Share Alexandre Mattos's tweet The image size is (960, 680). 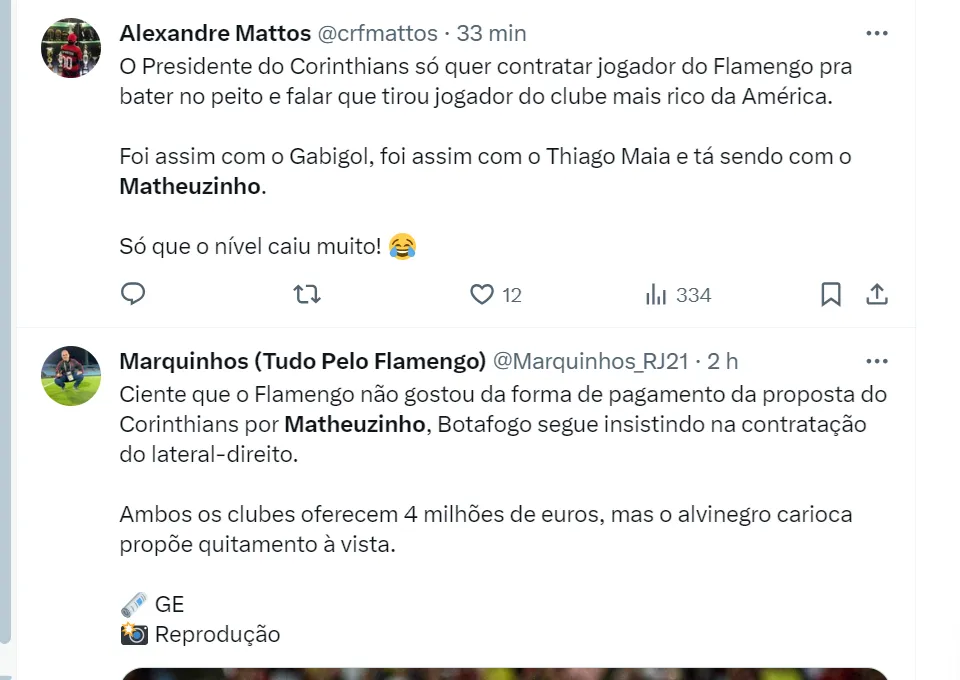(x=877, y=294)
